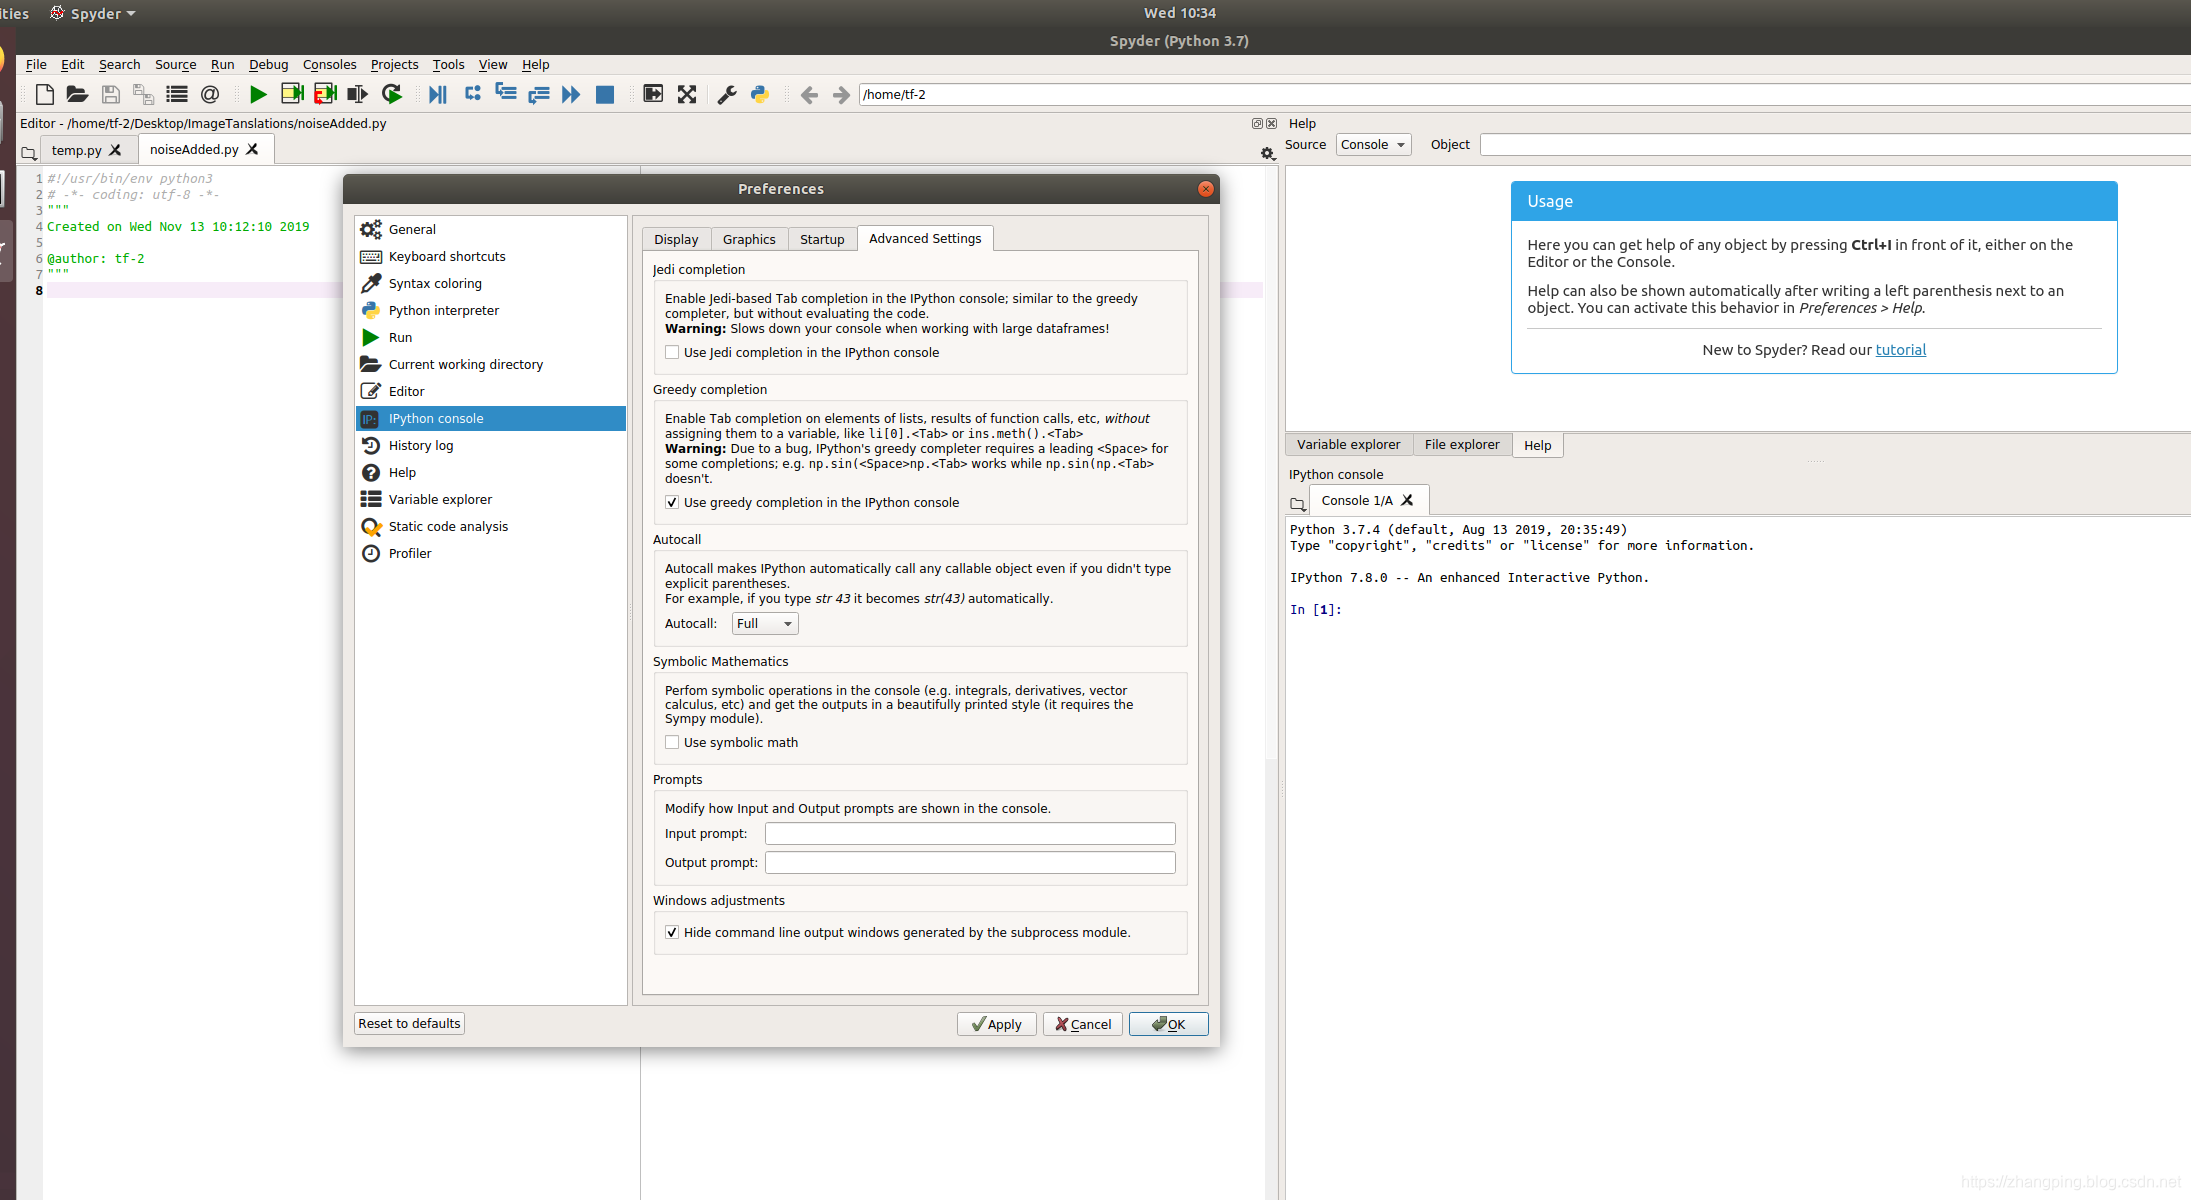The image size is (2191, 1200).
Task: Open the Help Source Console dropdown
Action: tap(1372, 144)
